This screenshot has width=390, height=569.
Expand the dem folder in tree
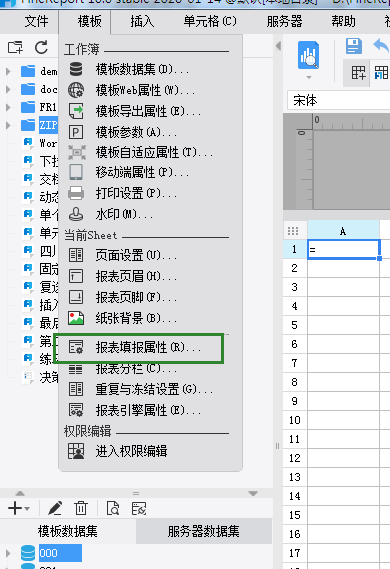click(x=8, y=71)
